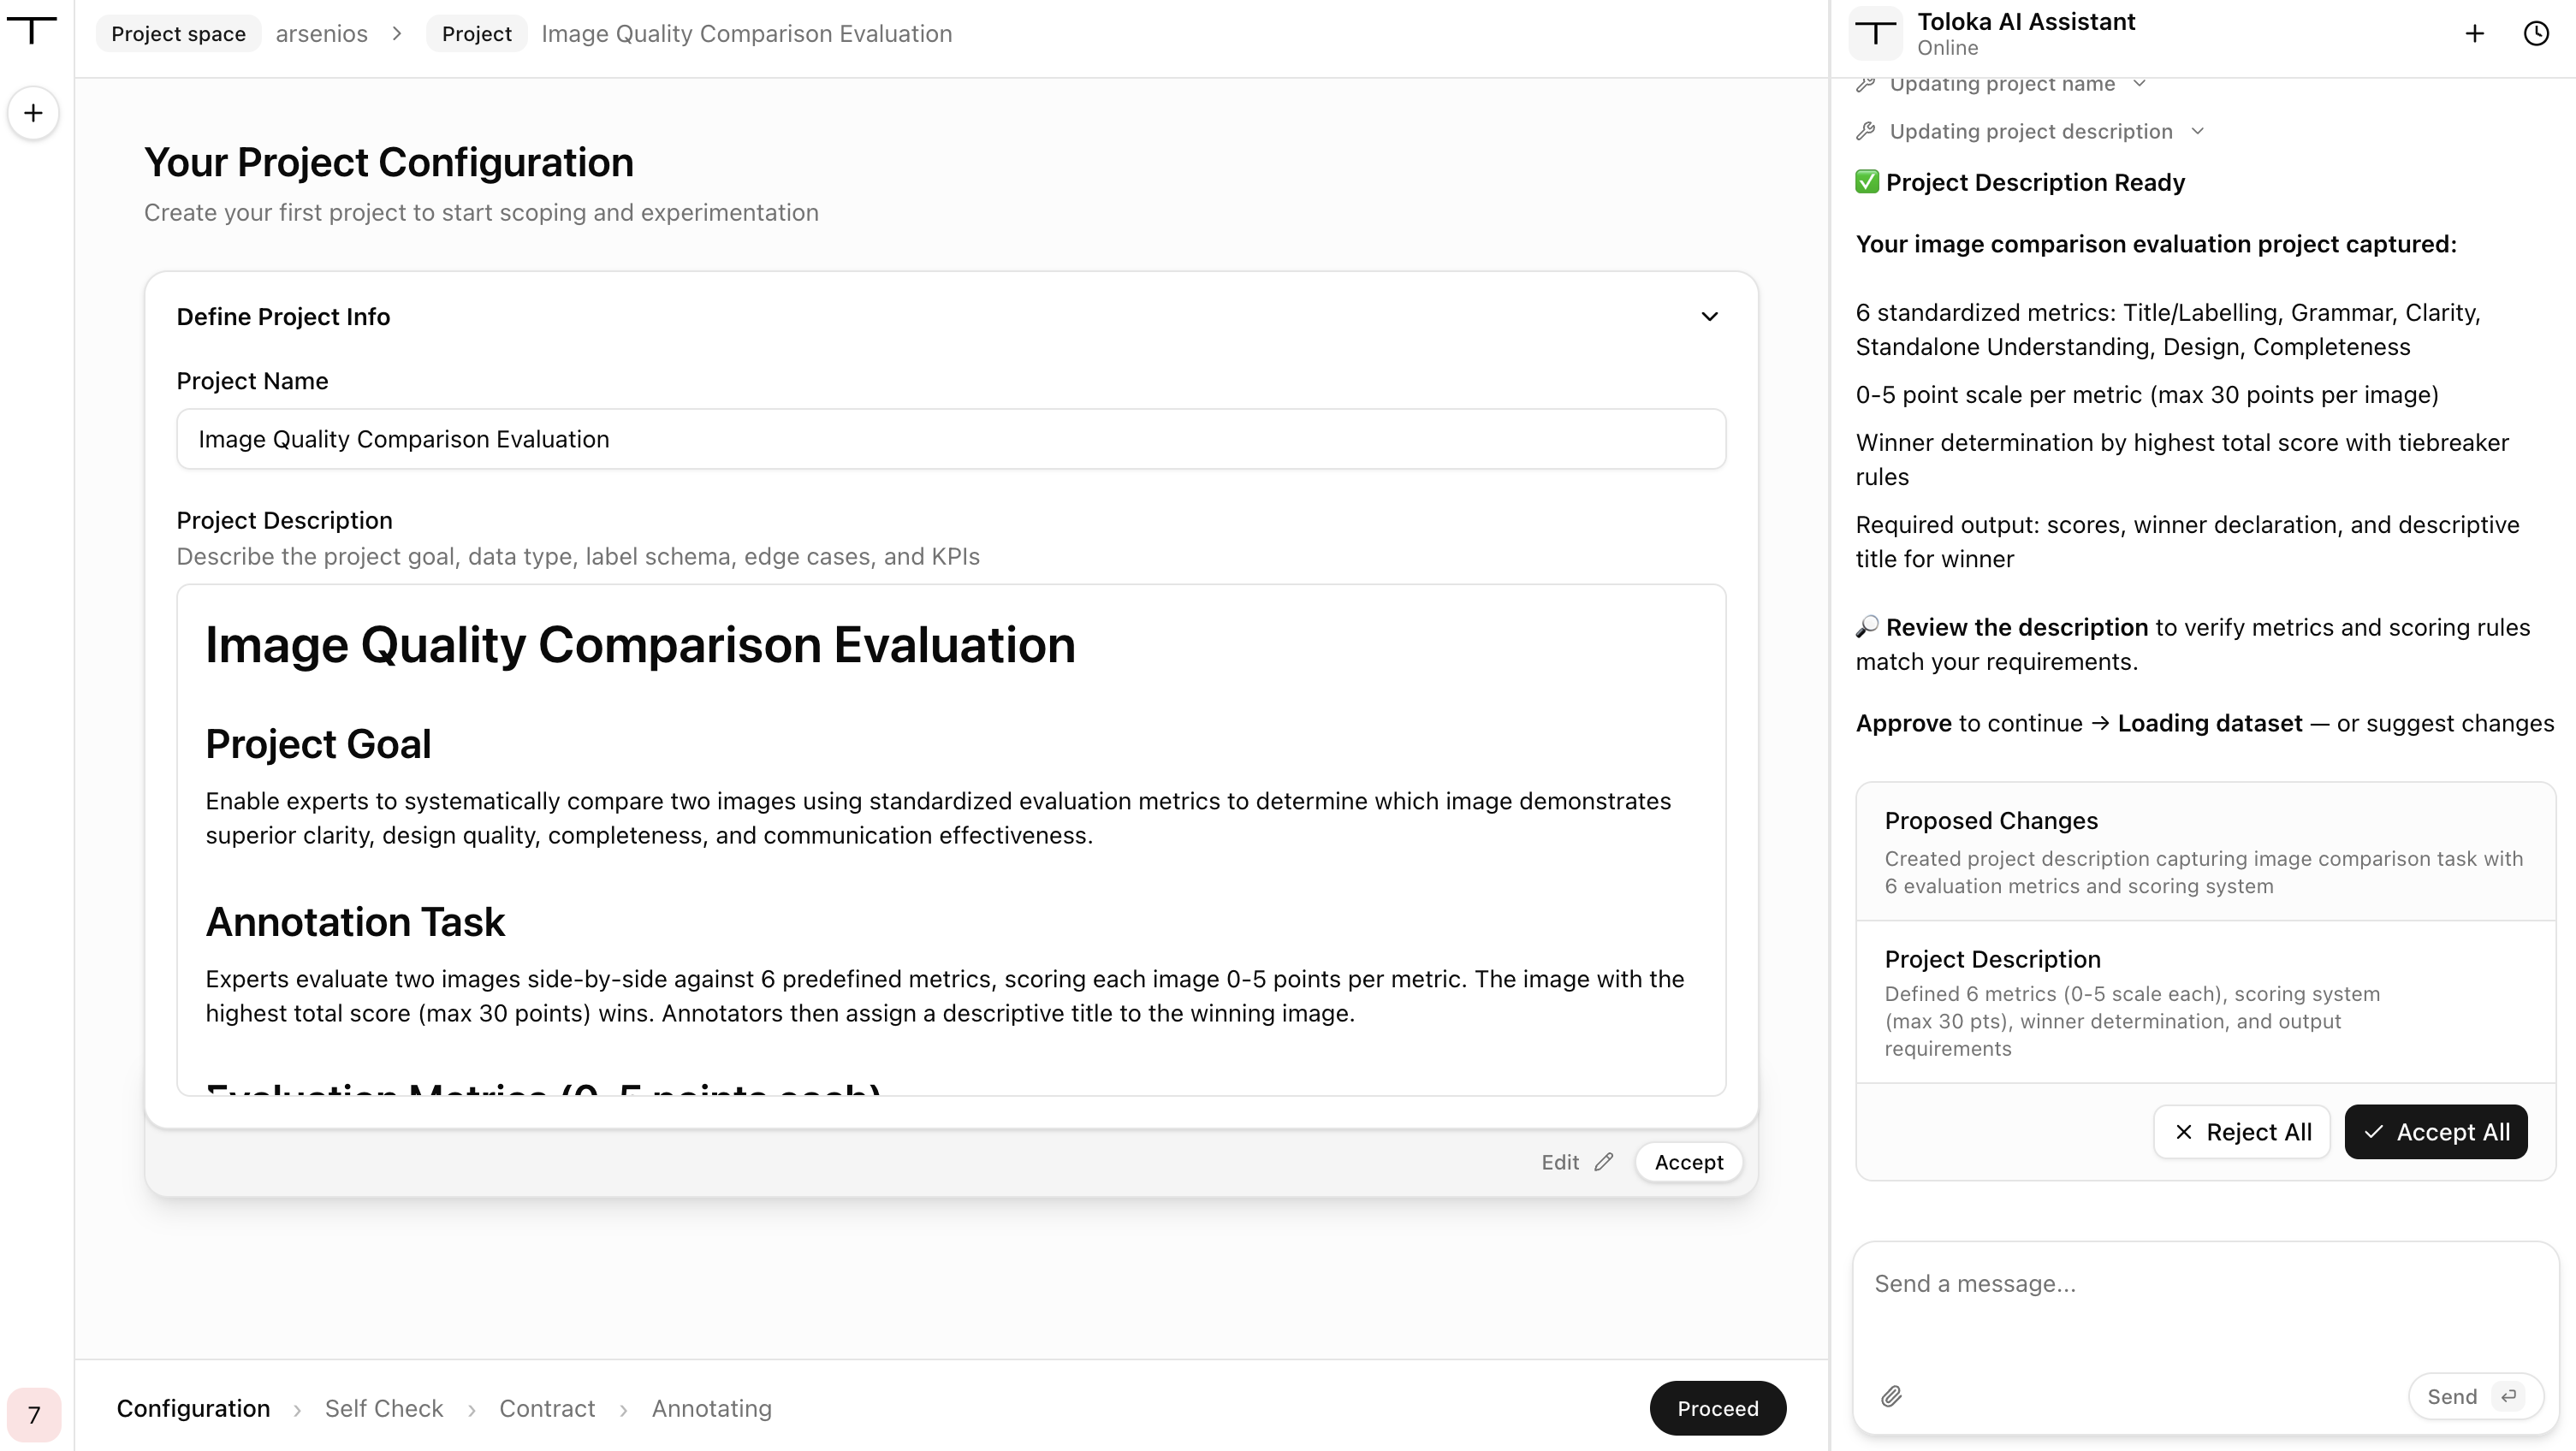
Task: Open chat history clock icon
Action: [x=2536, y=34]
